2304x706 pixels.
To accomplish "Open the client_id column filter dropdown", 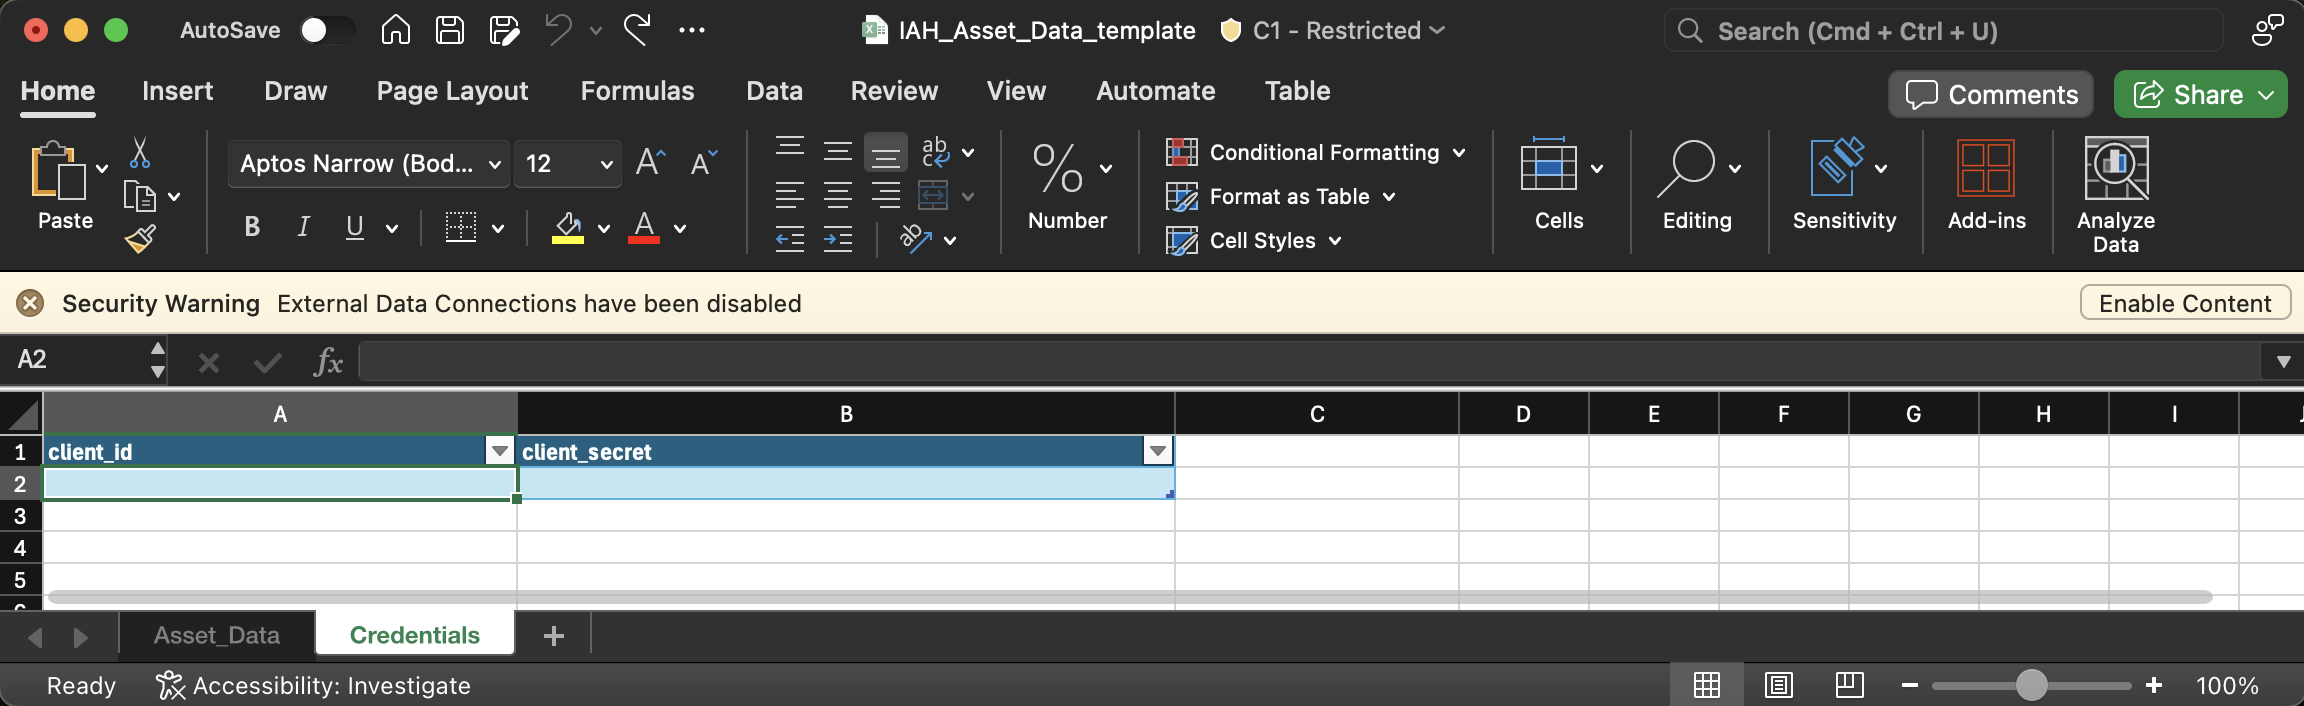I will click(499, 452).
